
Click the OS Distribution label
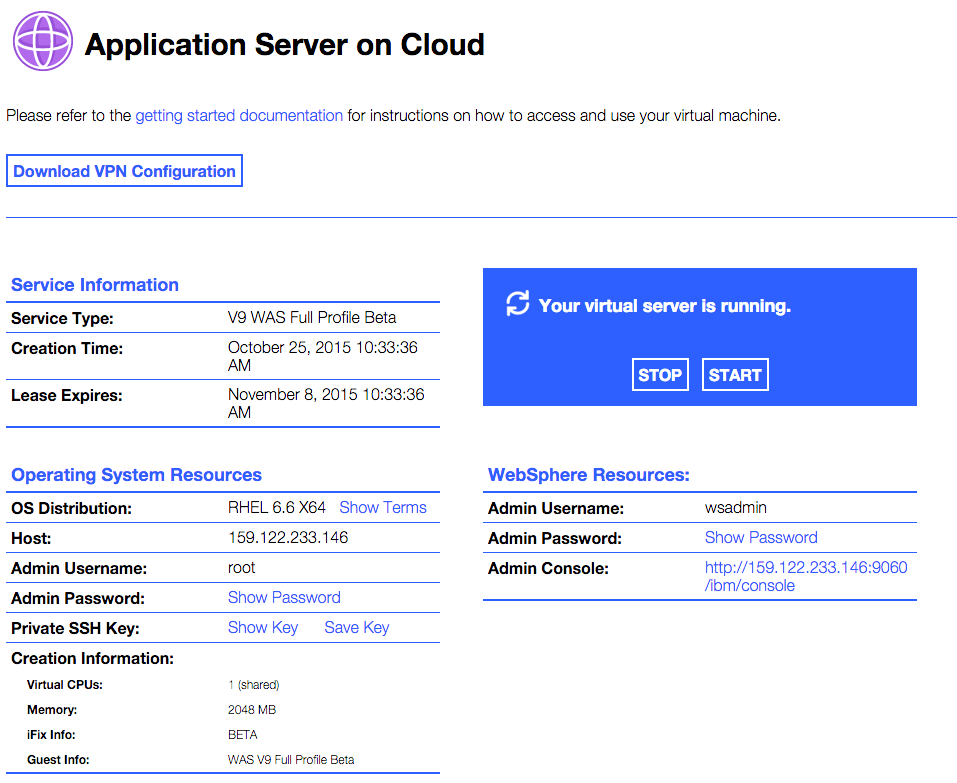click(71, 508)
